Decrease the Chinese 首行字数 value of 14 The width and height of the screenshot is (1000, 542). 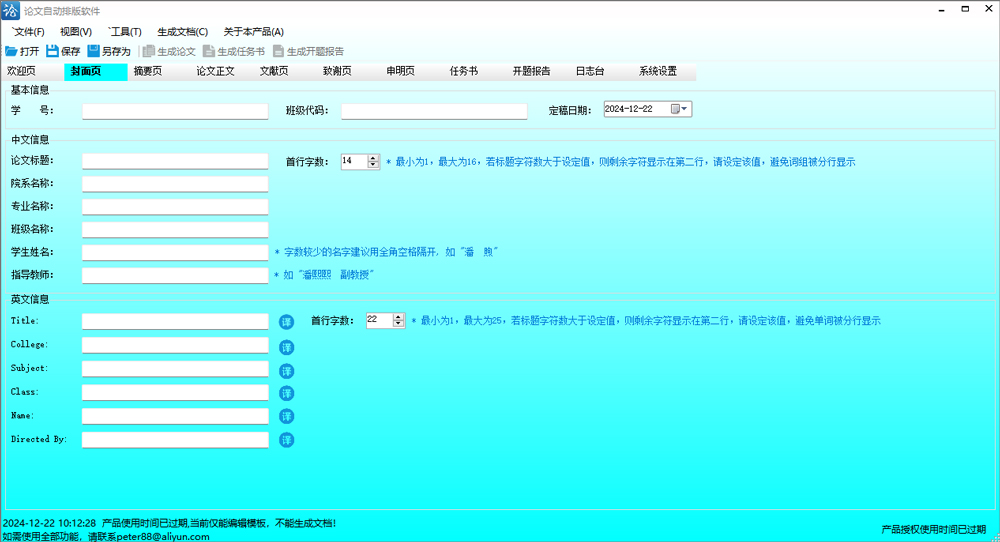click(x=373, y=165)
